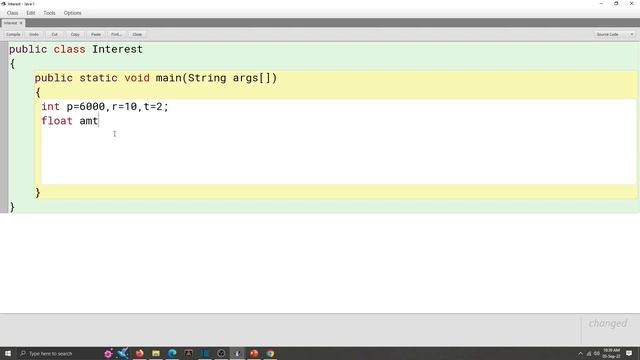Open the Edit menu
Image resolution: width=640 pixels, height=360 pixels.
click(31, 13)
